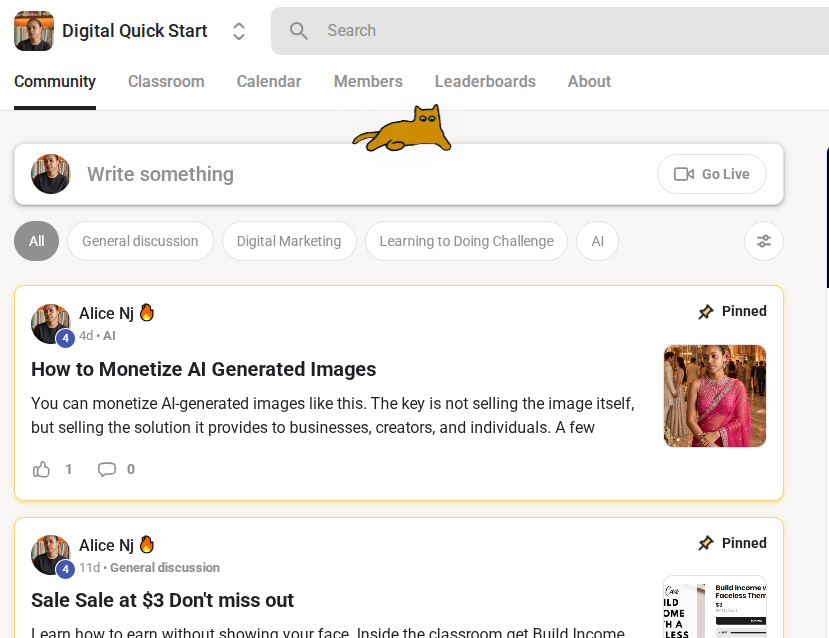Viewport: 829px width, 638px height.
Task: Open the pink saree image thumbnail
Action: [x=715, y=396]
